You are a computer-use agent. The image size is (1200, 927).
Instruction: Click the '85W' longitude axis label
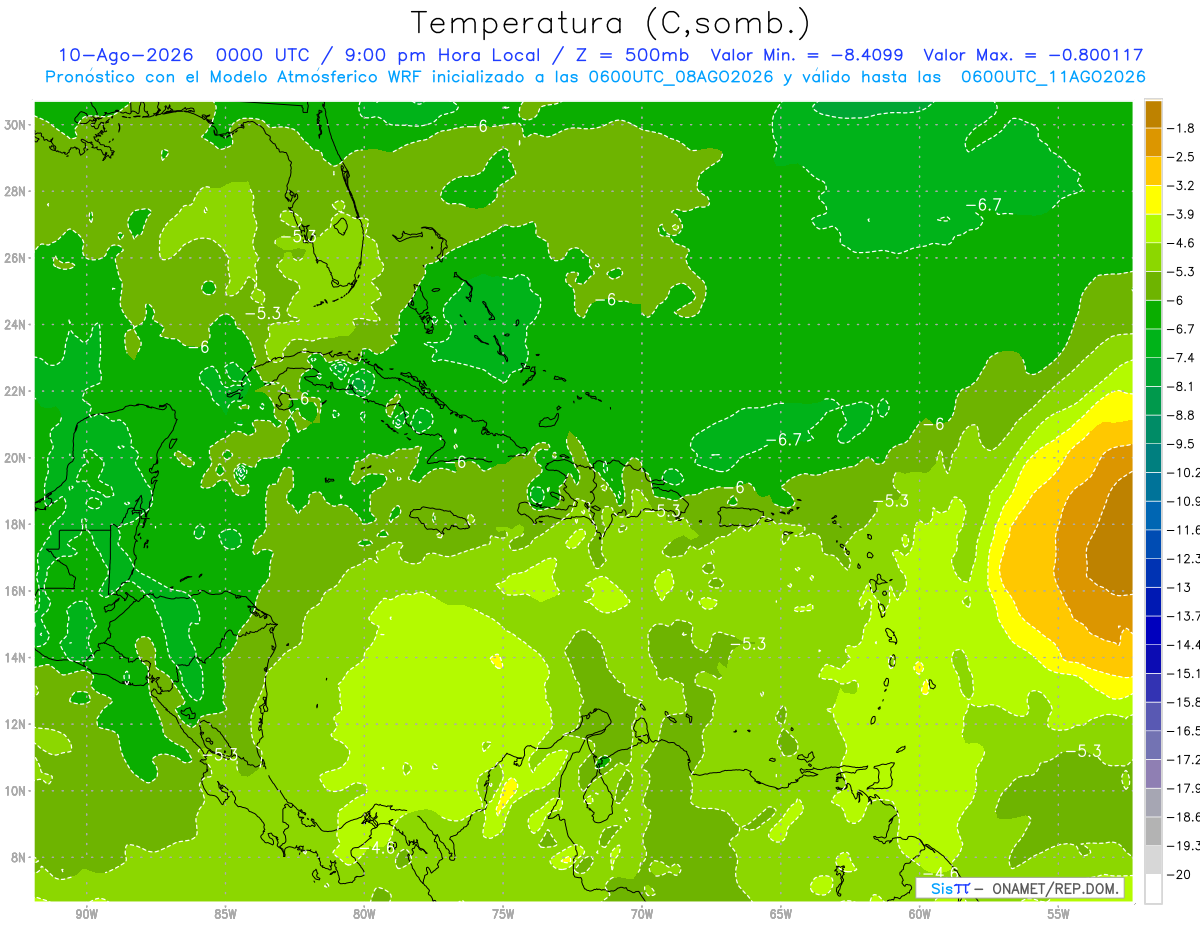[x=225, y=914]
